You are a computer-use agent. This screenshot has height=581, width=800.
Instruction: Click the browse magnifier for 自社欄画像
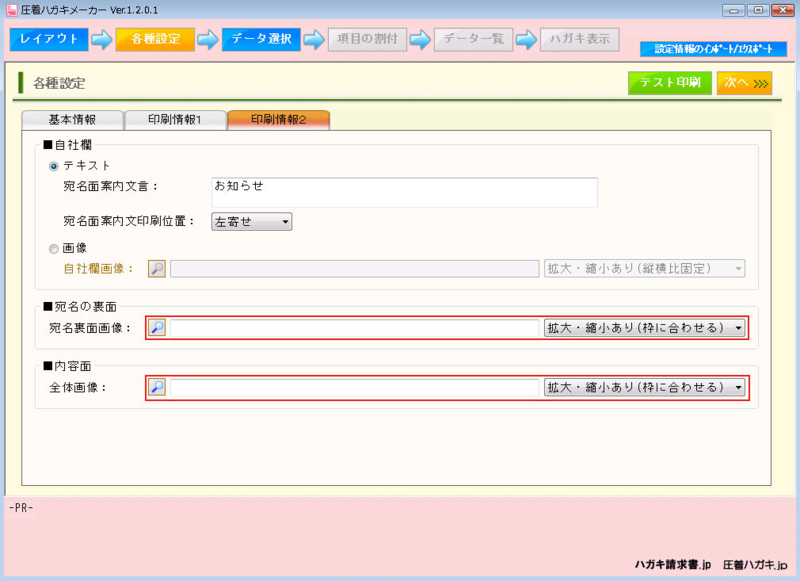tap(157, 268)
